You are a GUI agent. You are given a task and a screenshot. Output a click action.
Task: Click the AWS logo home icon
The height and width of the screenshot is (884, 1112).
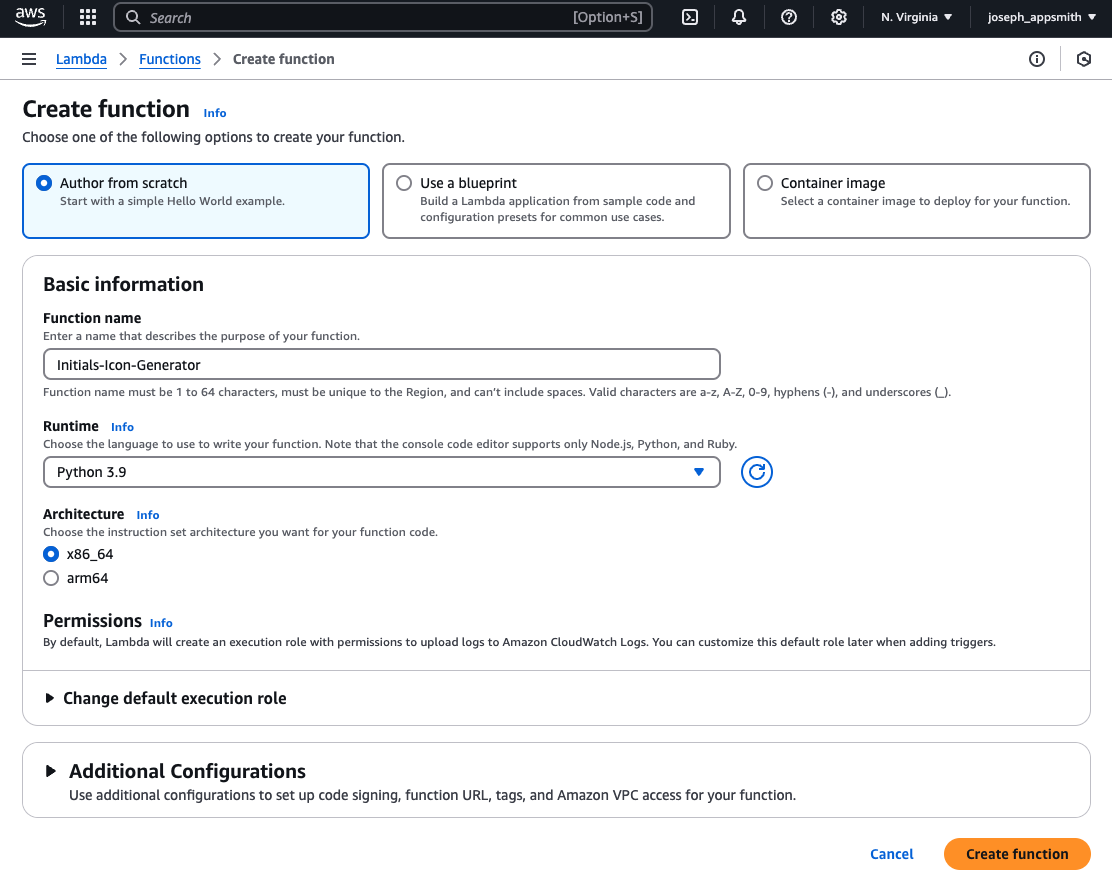(x=30, y=17)
